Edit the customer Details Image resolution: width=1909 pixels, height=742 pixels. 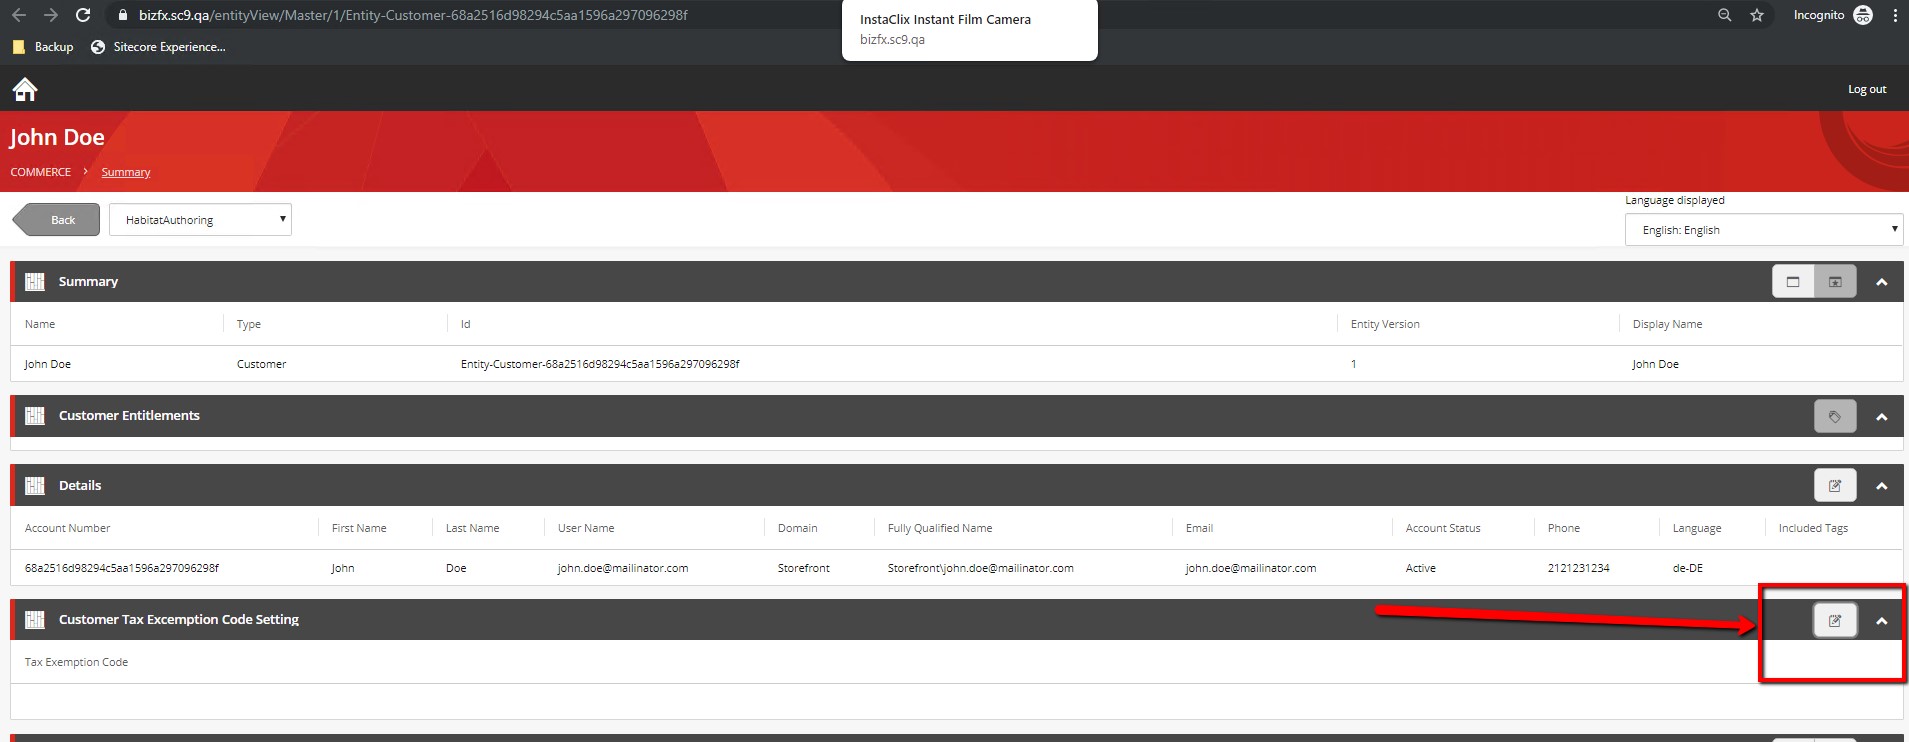[1835, 486]
